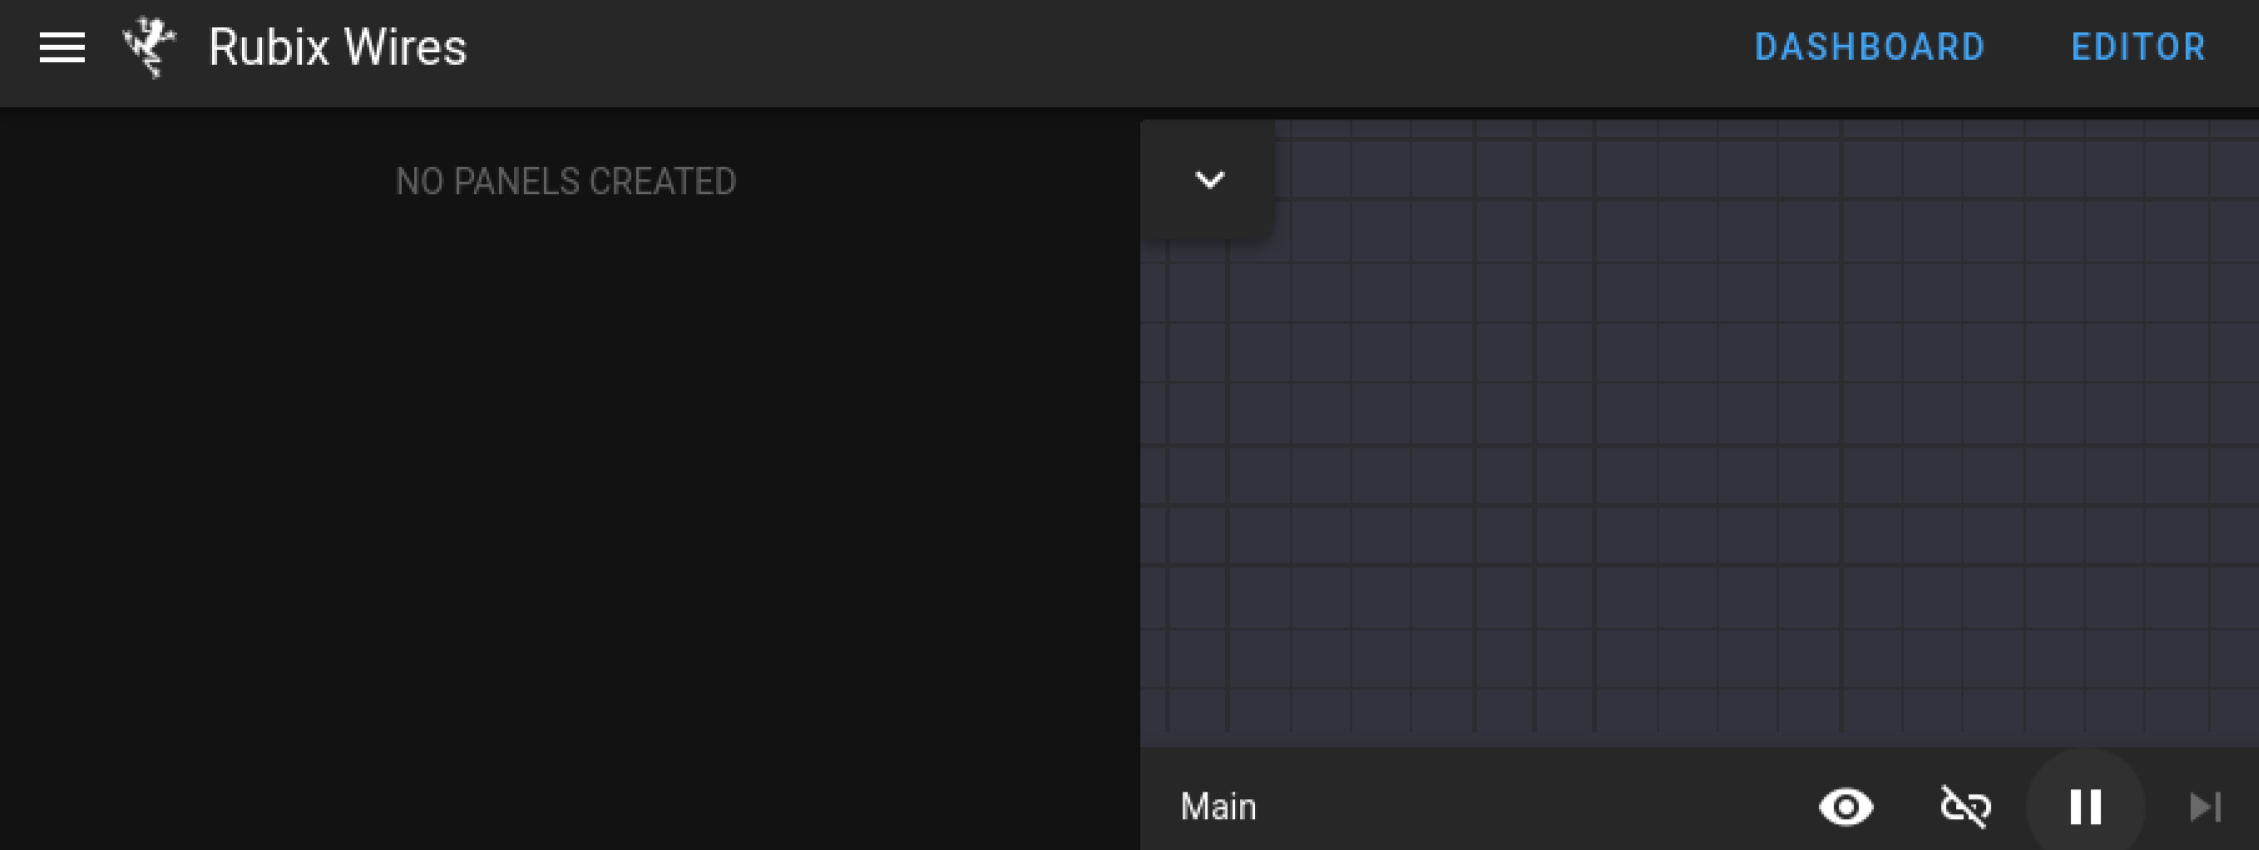Viewport: 2259px width, 850px height.
Task: Toggle node visibility with the eye button
Action: (1846, 807)
